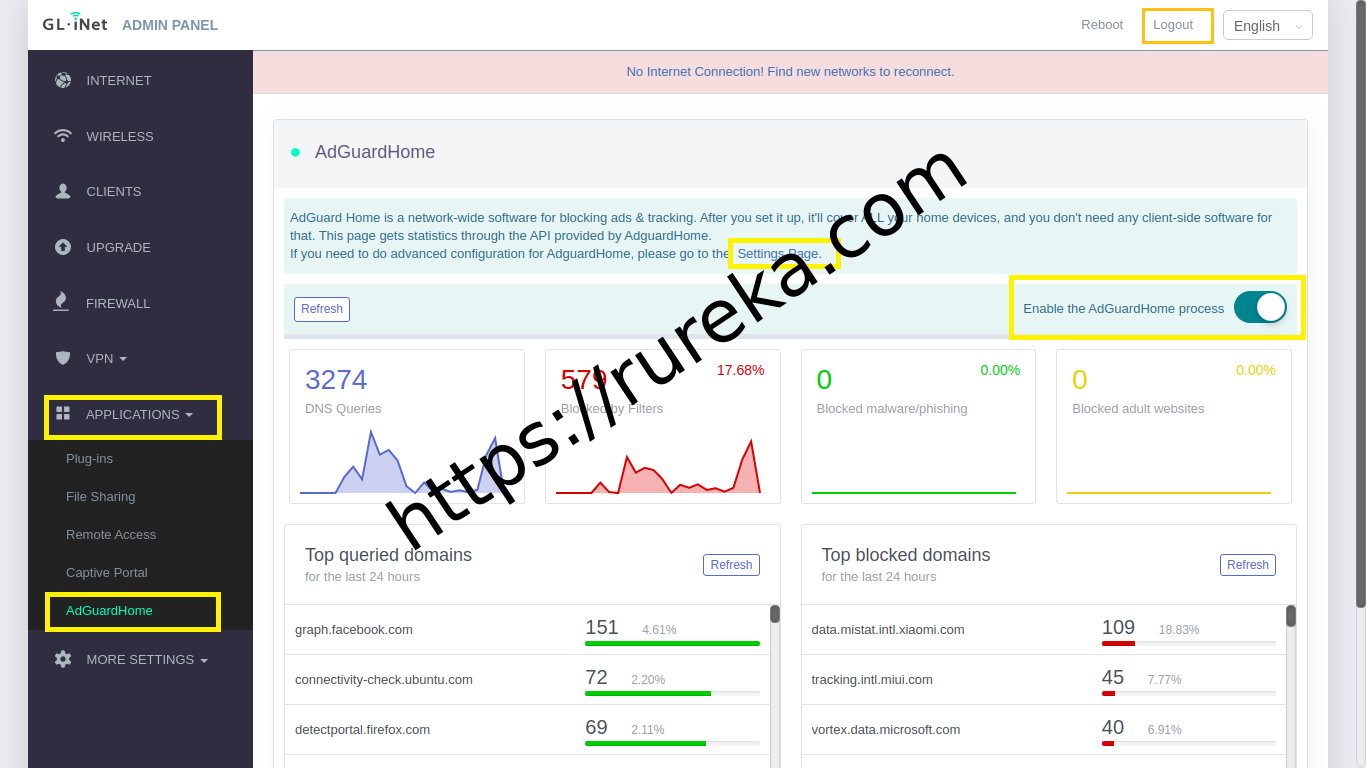Click connectivity-check.ubuntu.com domain row
Viewport: 1366px width, 768px height.
527,680
